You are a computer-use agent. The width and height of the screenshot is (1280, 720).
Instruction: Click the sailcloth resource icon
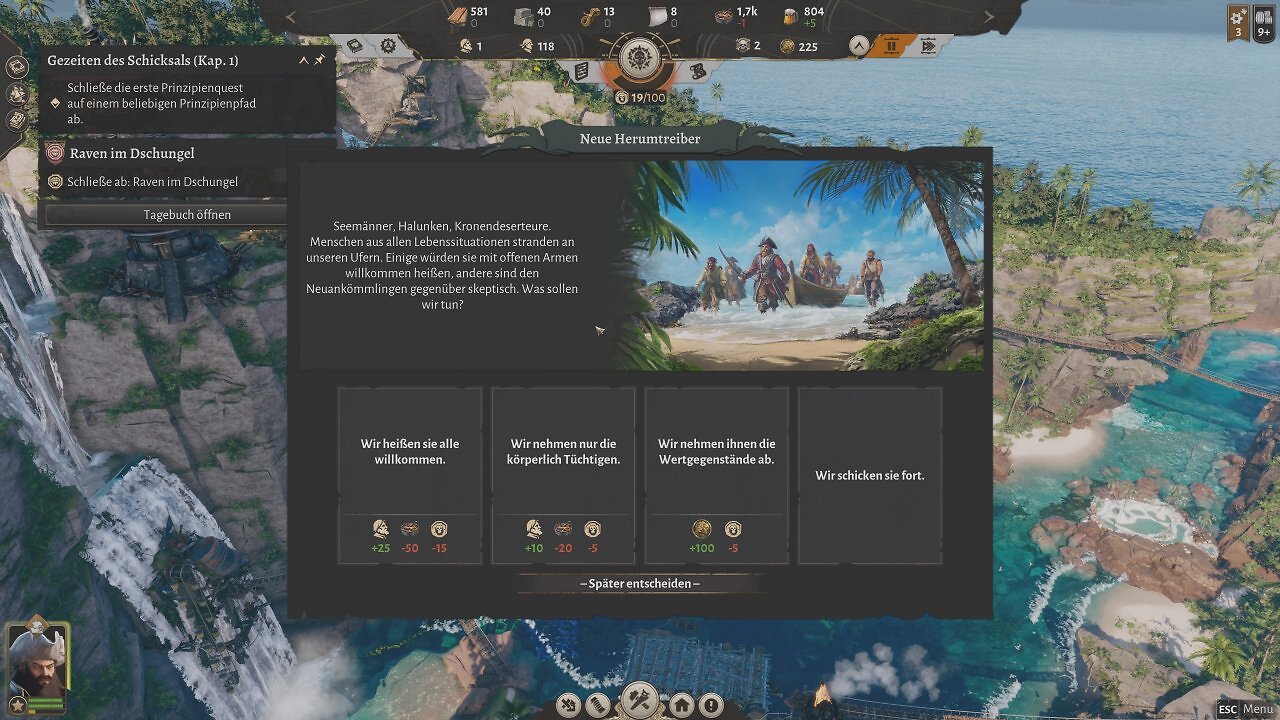(656, 17)
